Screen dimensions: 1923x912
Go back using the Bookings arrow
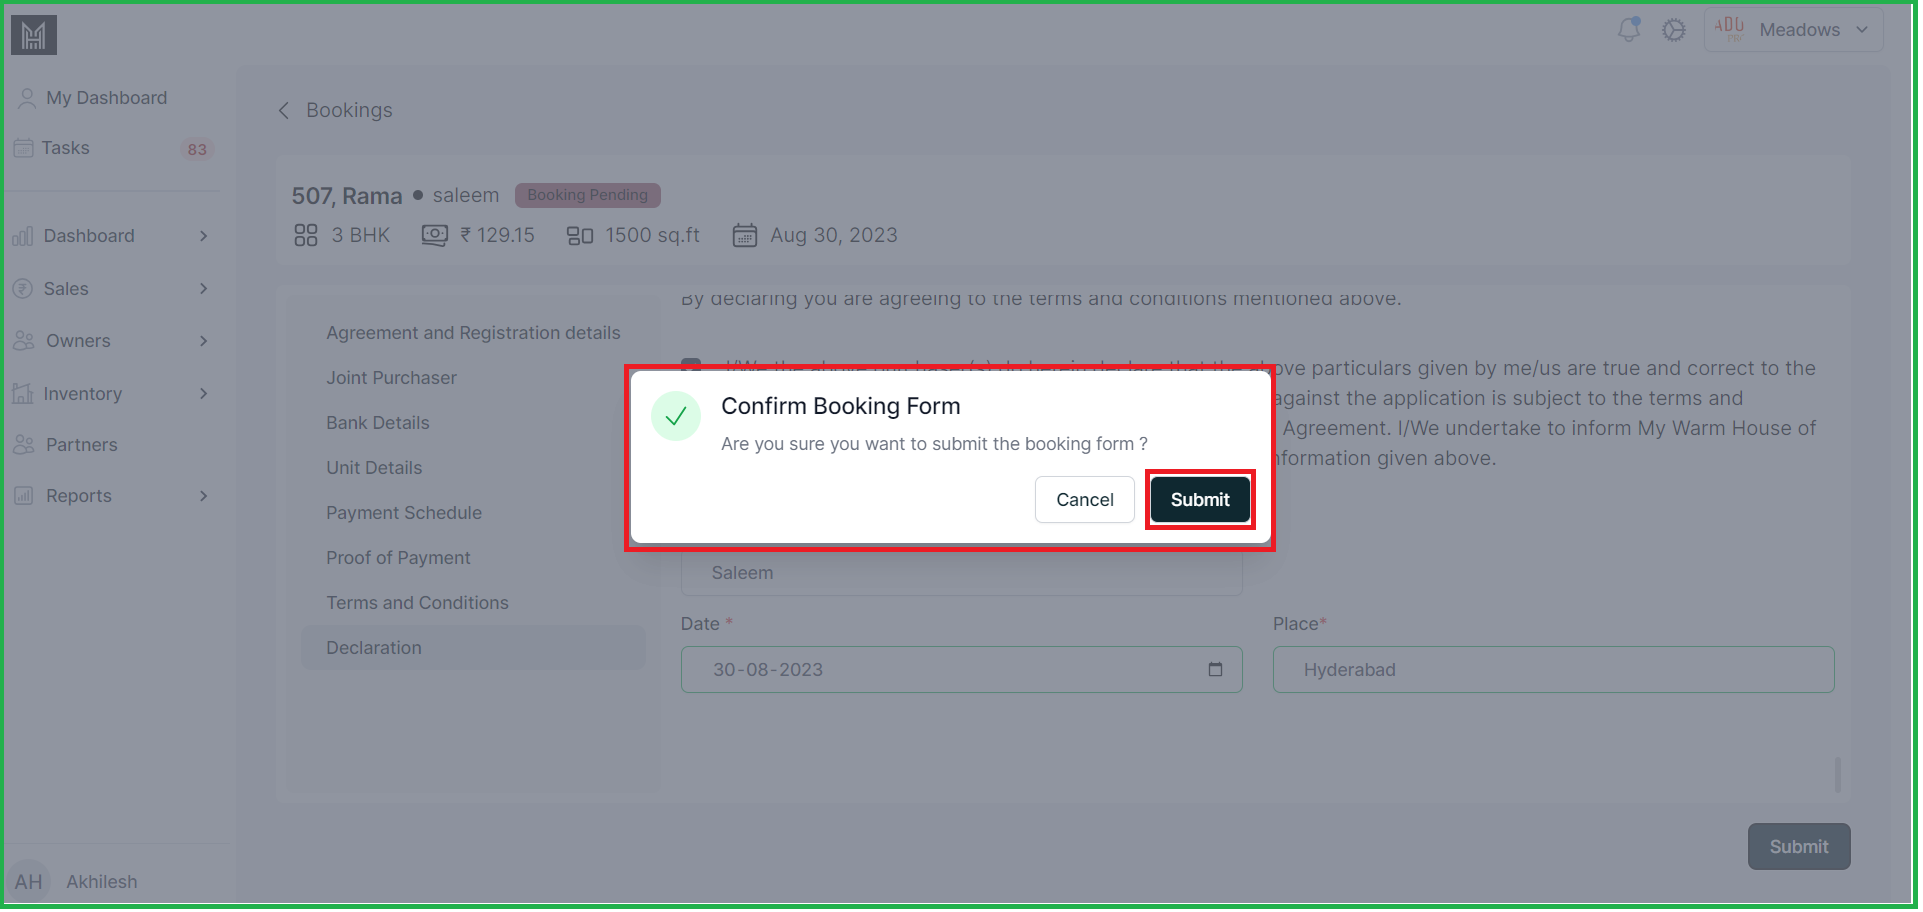point(284,110)
